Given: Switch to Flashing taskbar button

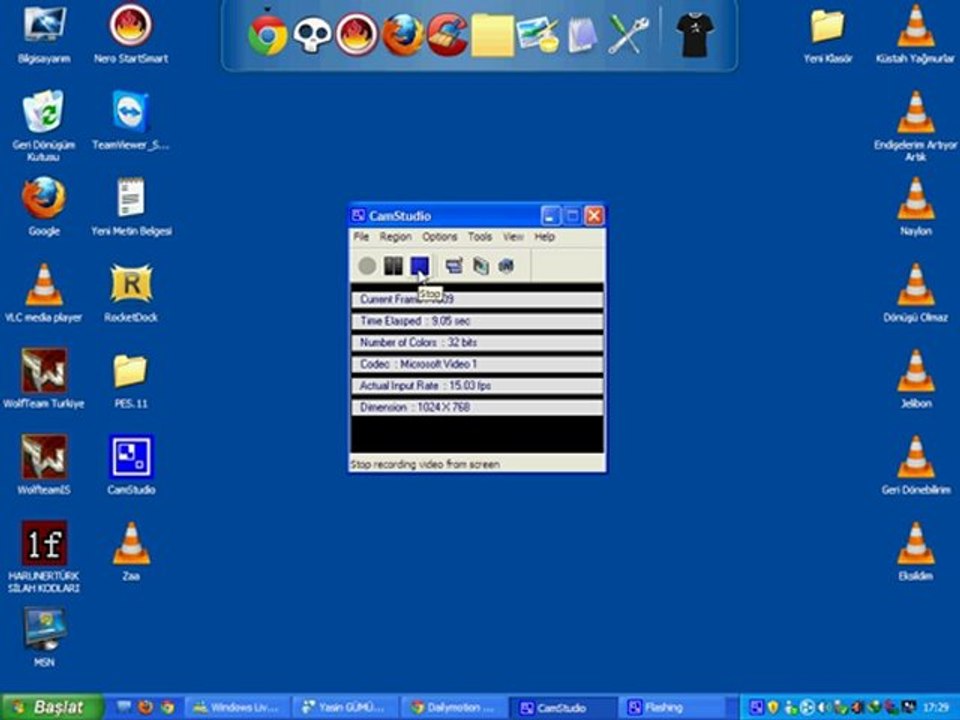Looking at the screenshot, I should point(671,708).
